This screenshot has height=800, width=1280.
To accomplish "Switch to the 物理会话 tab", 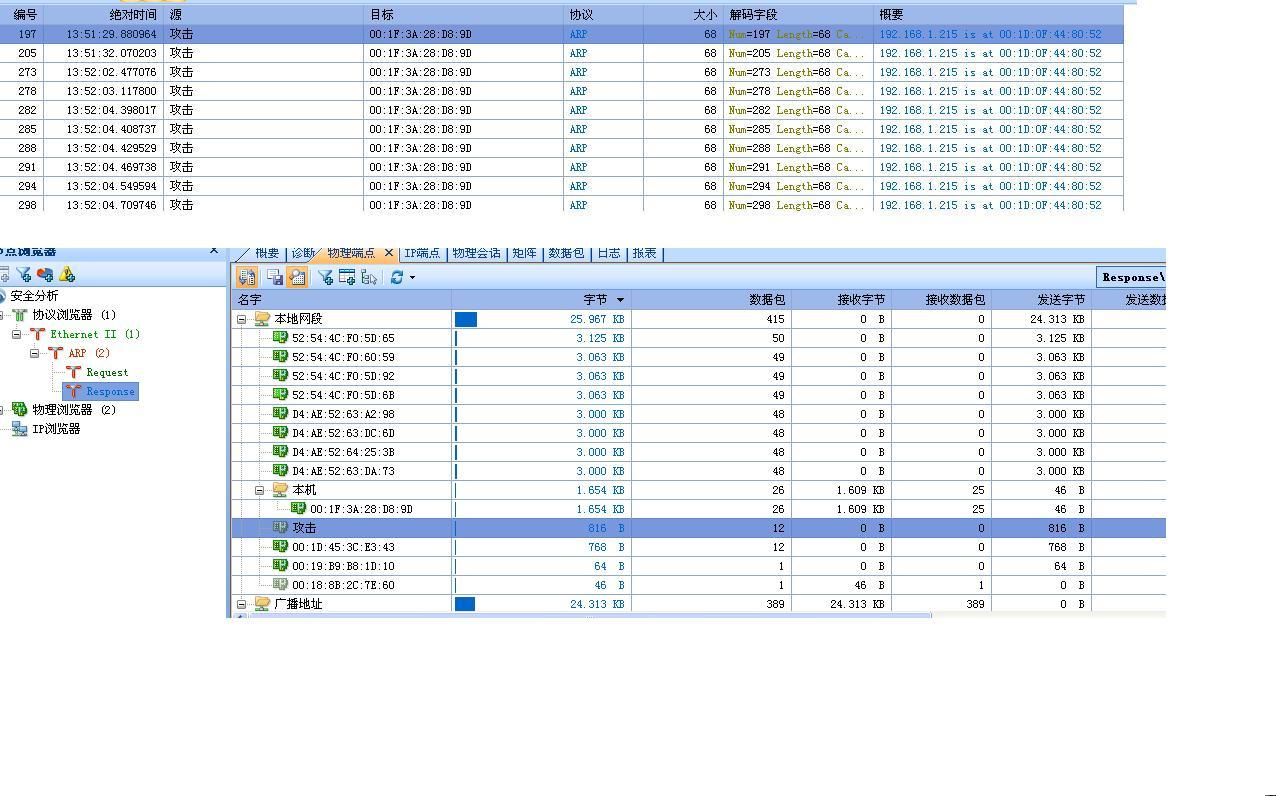I will click(x=476, y=254).
